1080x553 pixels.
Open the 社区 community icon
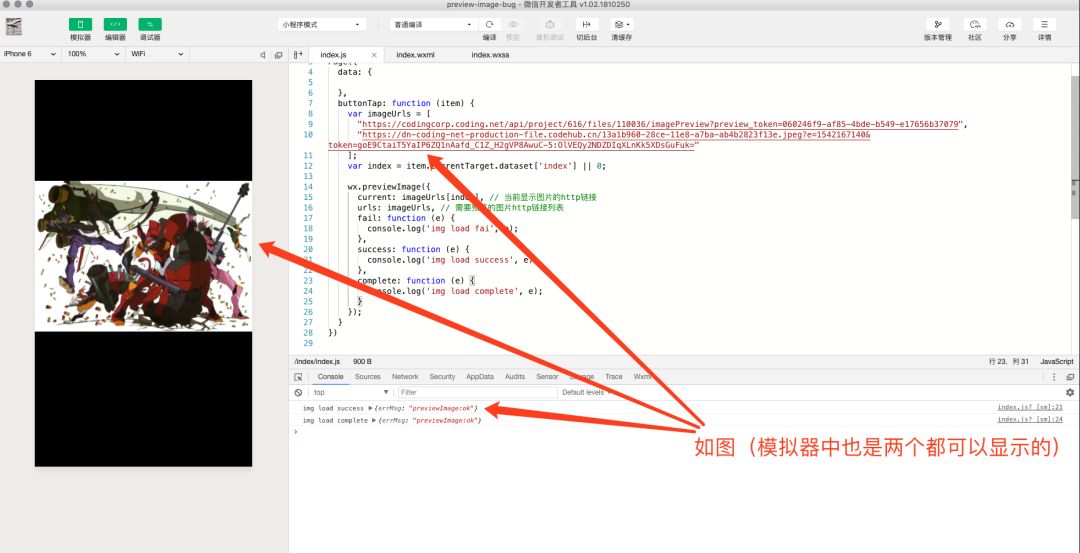pyautogui.click(x=975, y=24)
